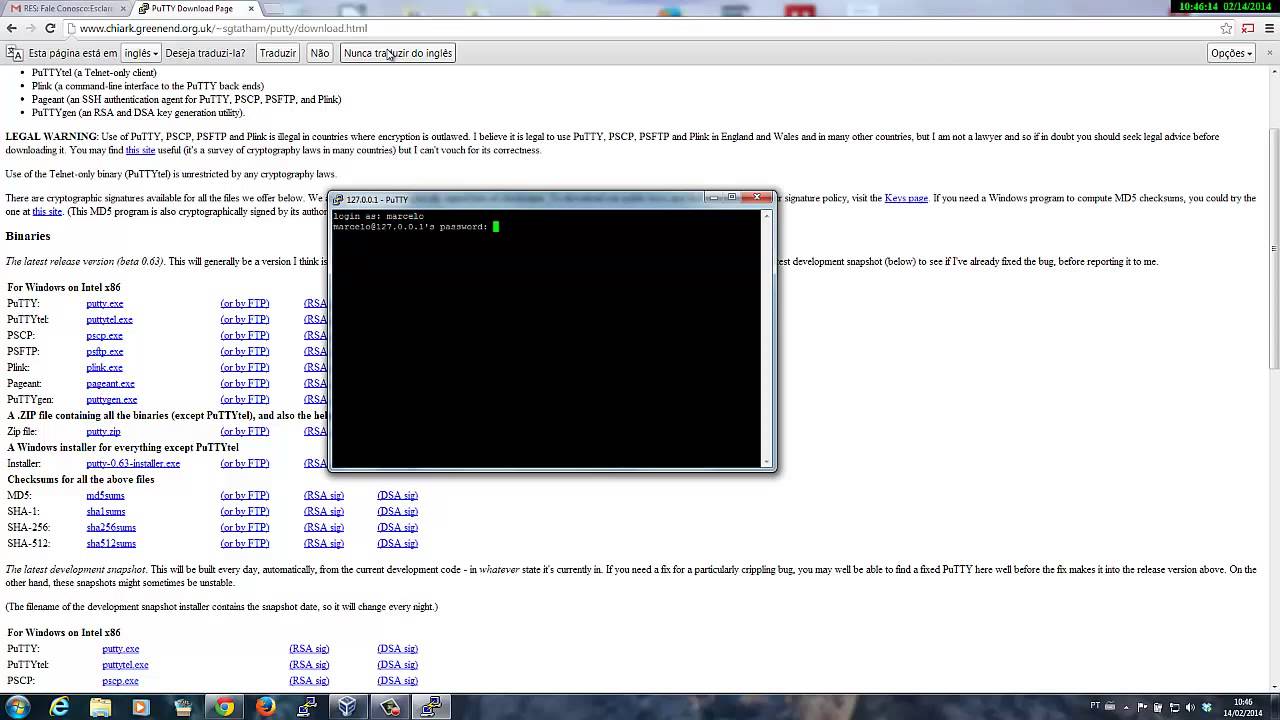This screenshot has height=720, width=1280.
Task: Click (or by FTP) link in Installer row
Action: (245, 463)
